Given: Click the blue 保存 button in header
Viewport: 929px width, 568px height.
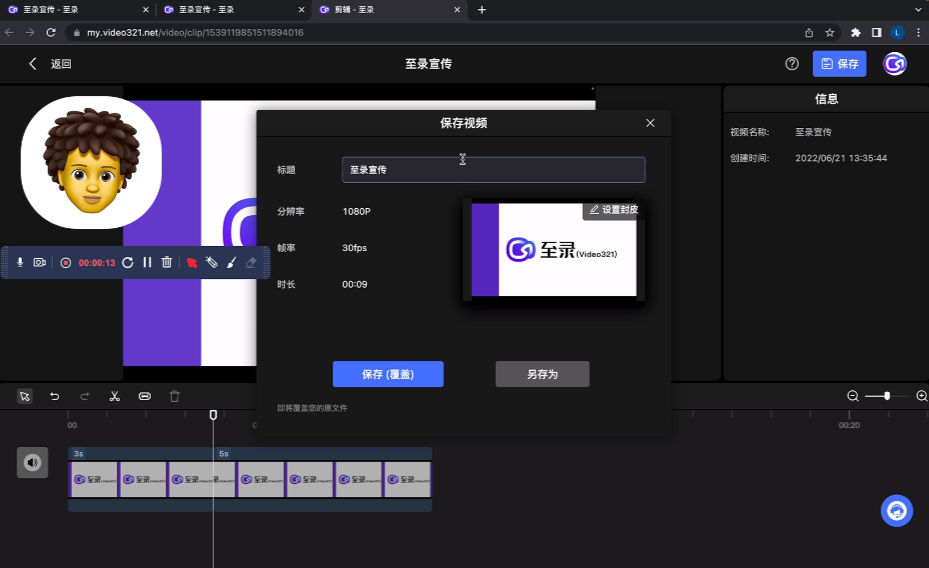Looking at the screenshot, I should [x=840, y=64].
